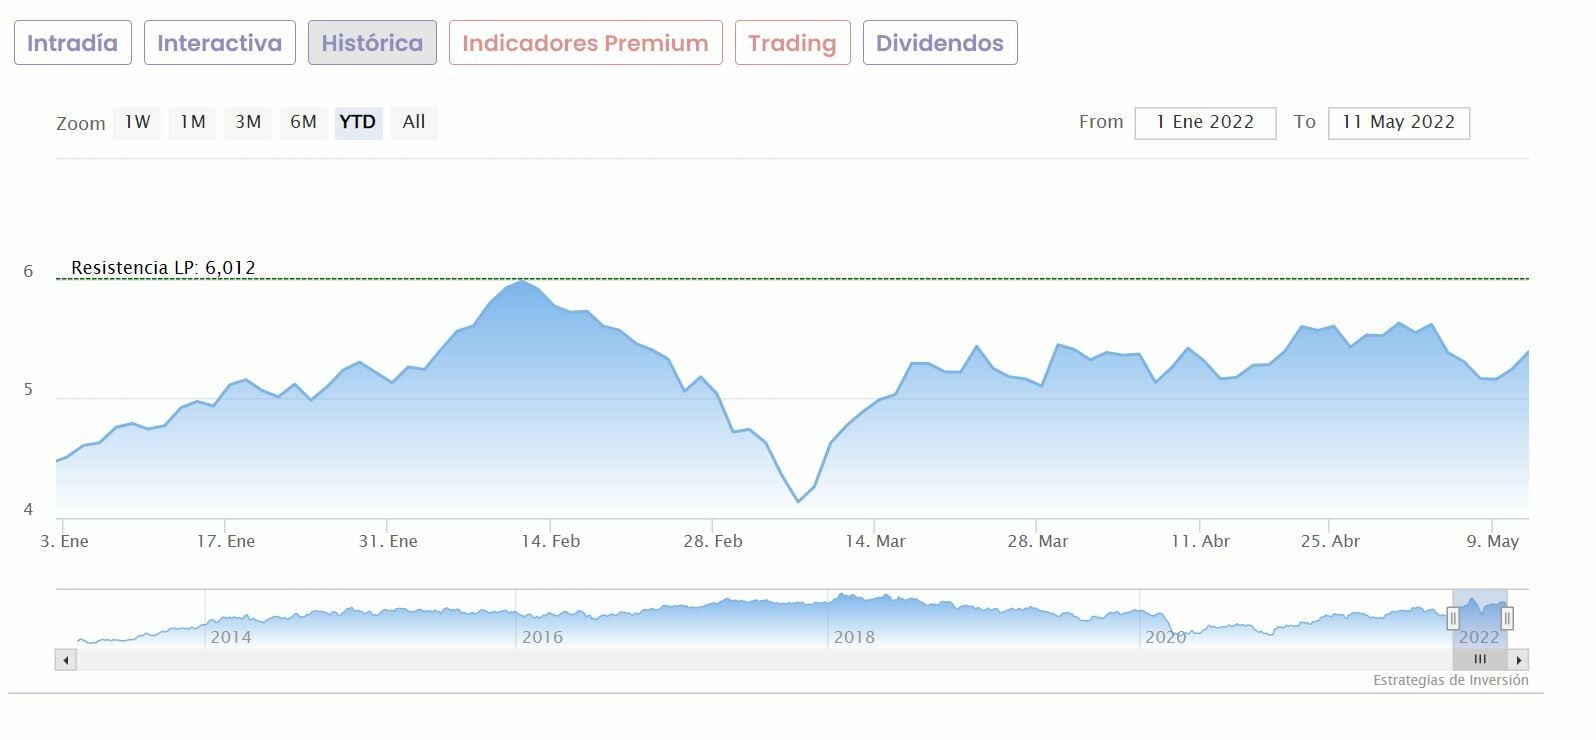1596x740 pixels.
Task: Open Indicadores Premium section
Action: 585,43
